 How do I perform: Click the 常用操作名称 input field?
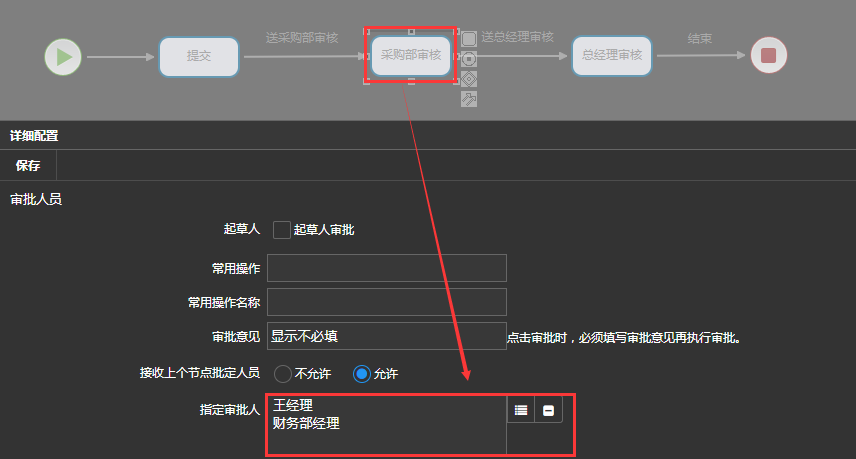point(386,302)
